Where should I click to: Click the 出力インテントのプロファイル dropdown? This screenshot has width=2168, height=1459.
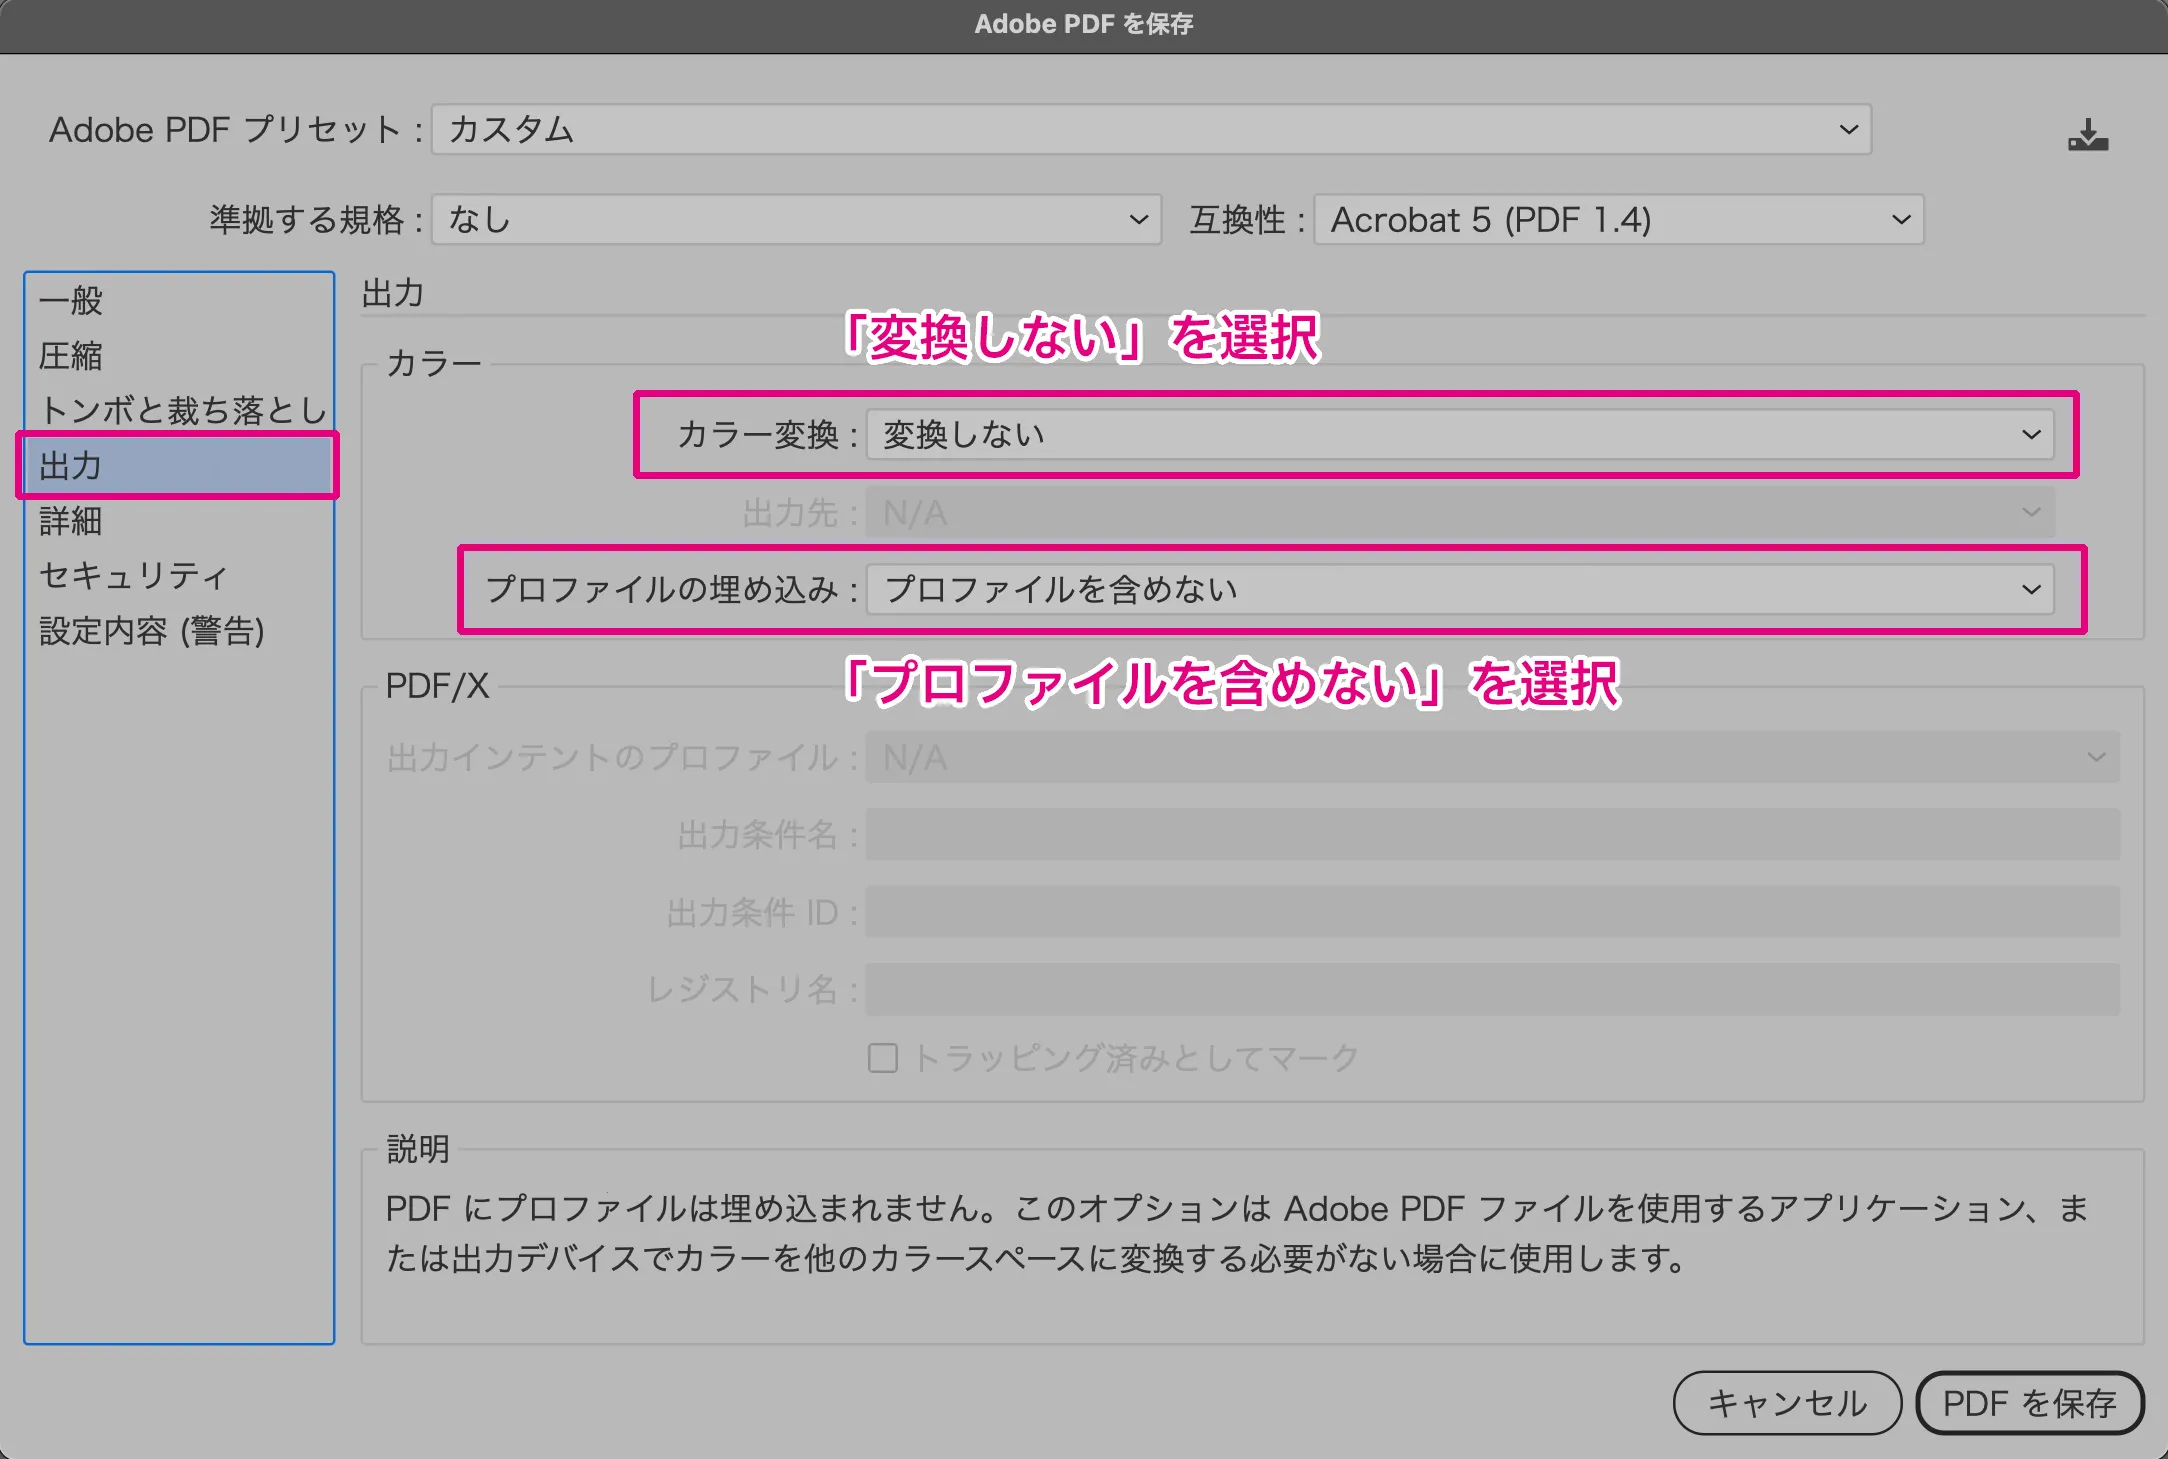tap(1492, 757)
